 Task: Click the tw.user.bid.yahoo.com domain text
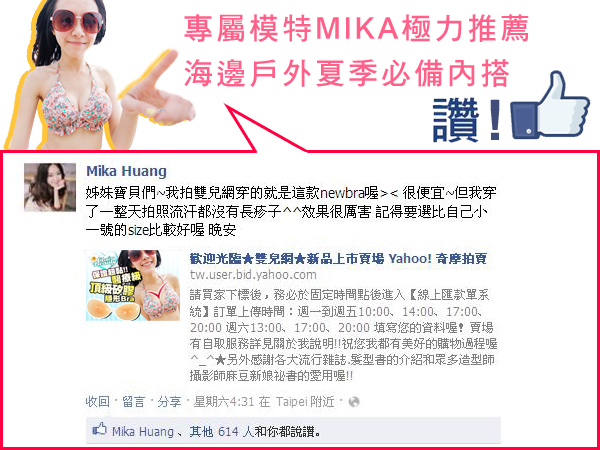(253, 275)
